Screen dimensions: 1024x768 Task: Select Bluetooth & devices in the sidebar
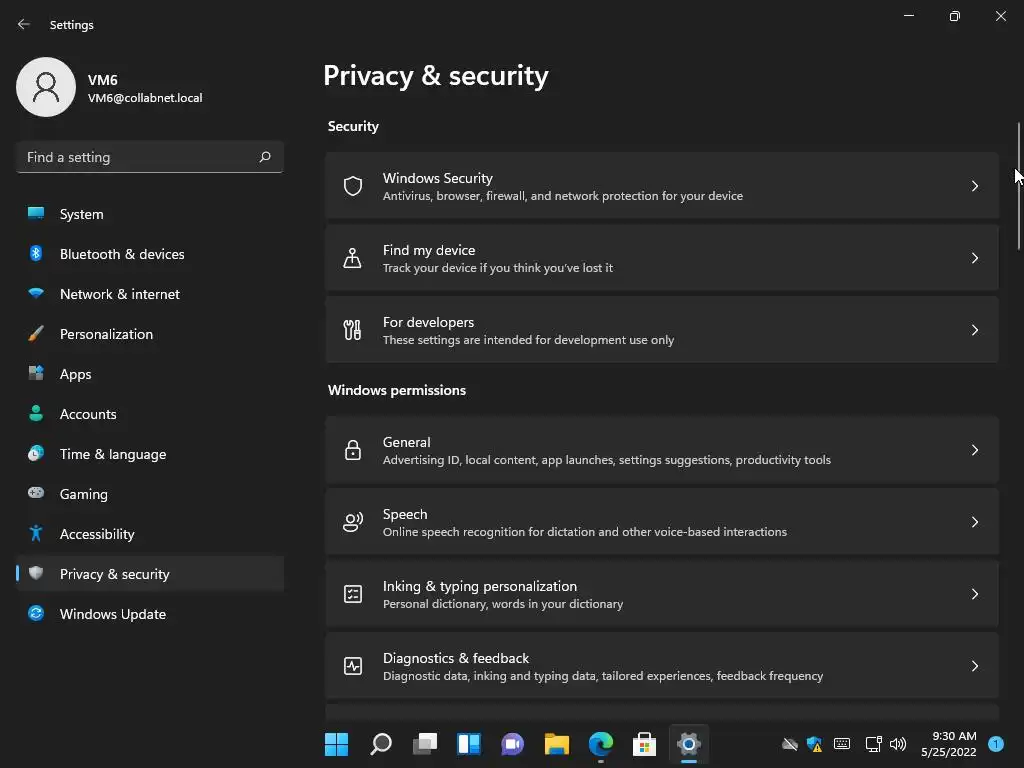point(150,254)
